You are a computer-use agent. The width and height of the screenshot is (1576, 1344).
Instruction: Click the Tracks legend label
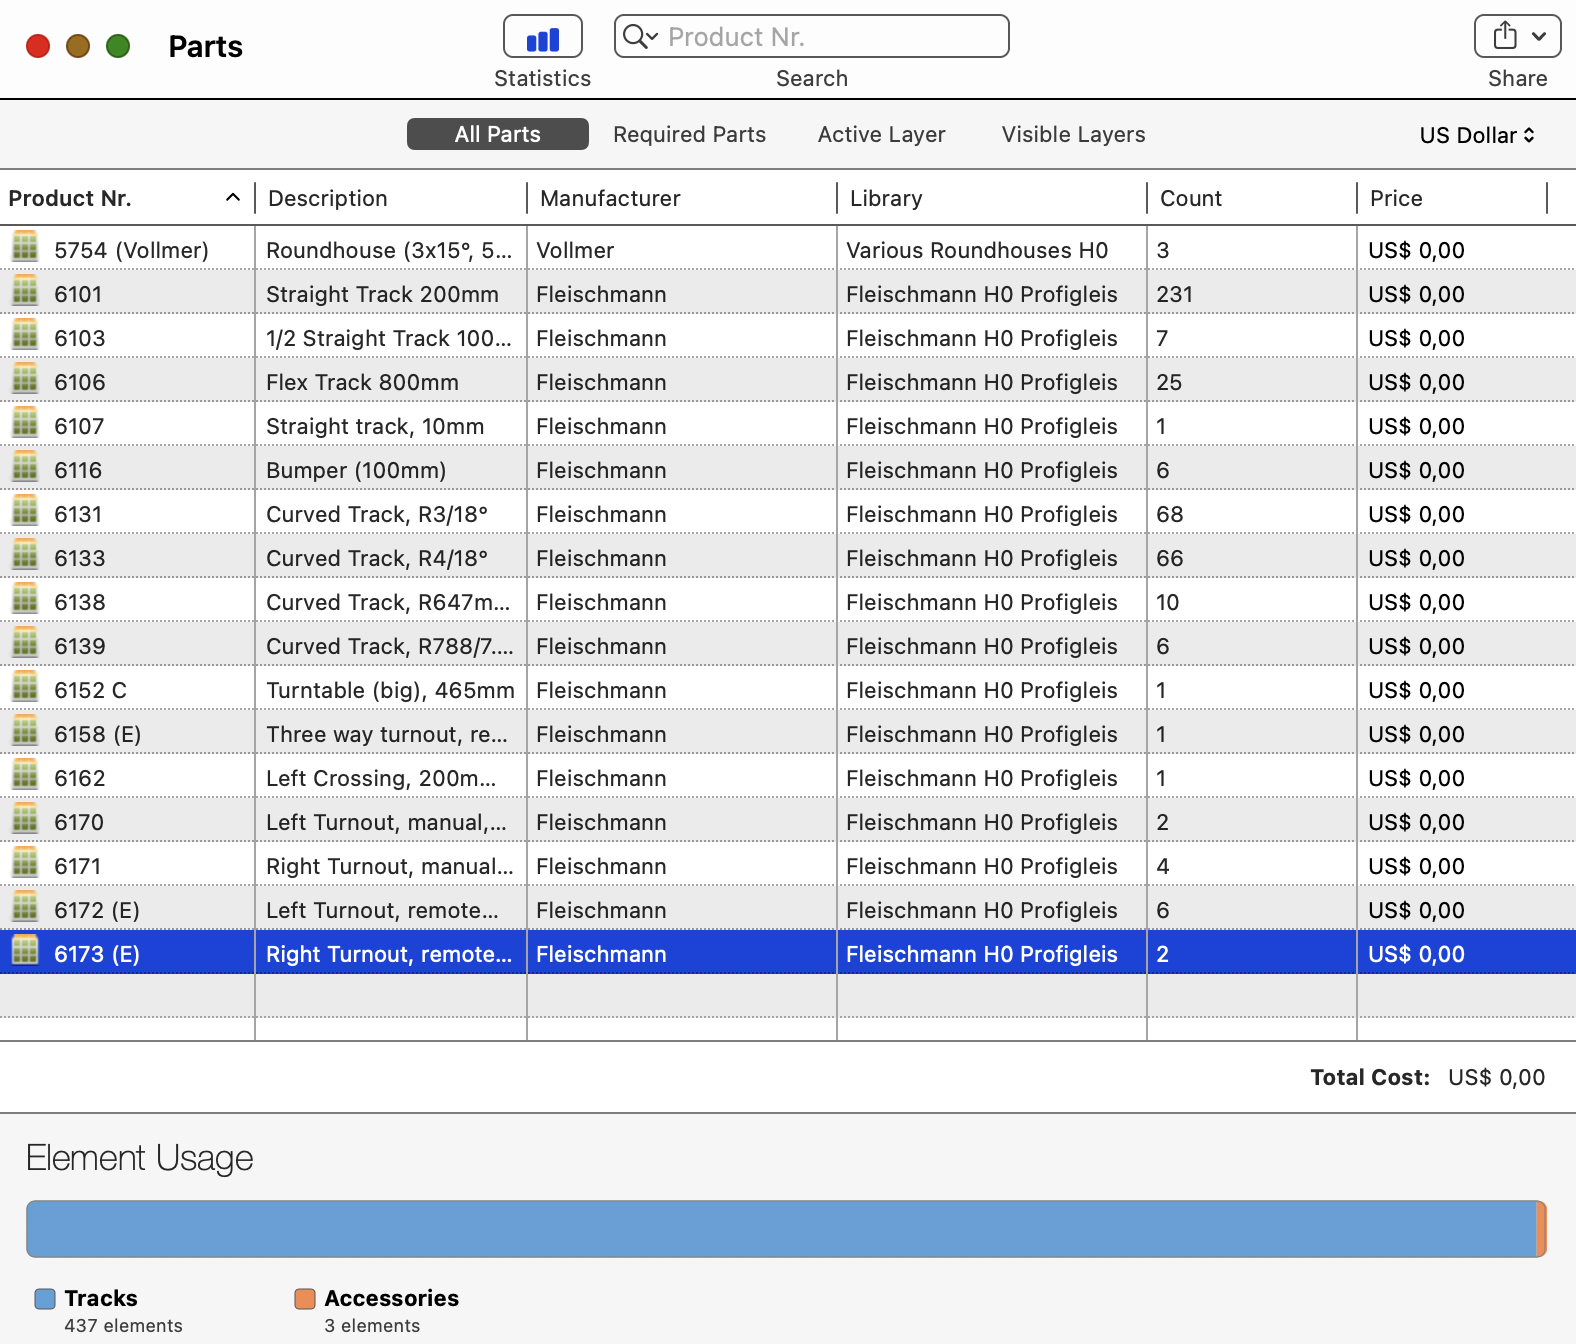click(101, 1298)
